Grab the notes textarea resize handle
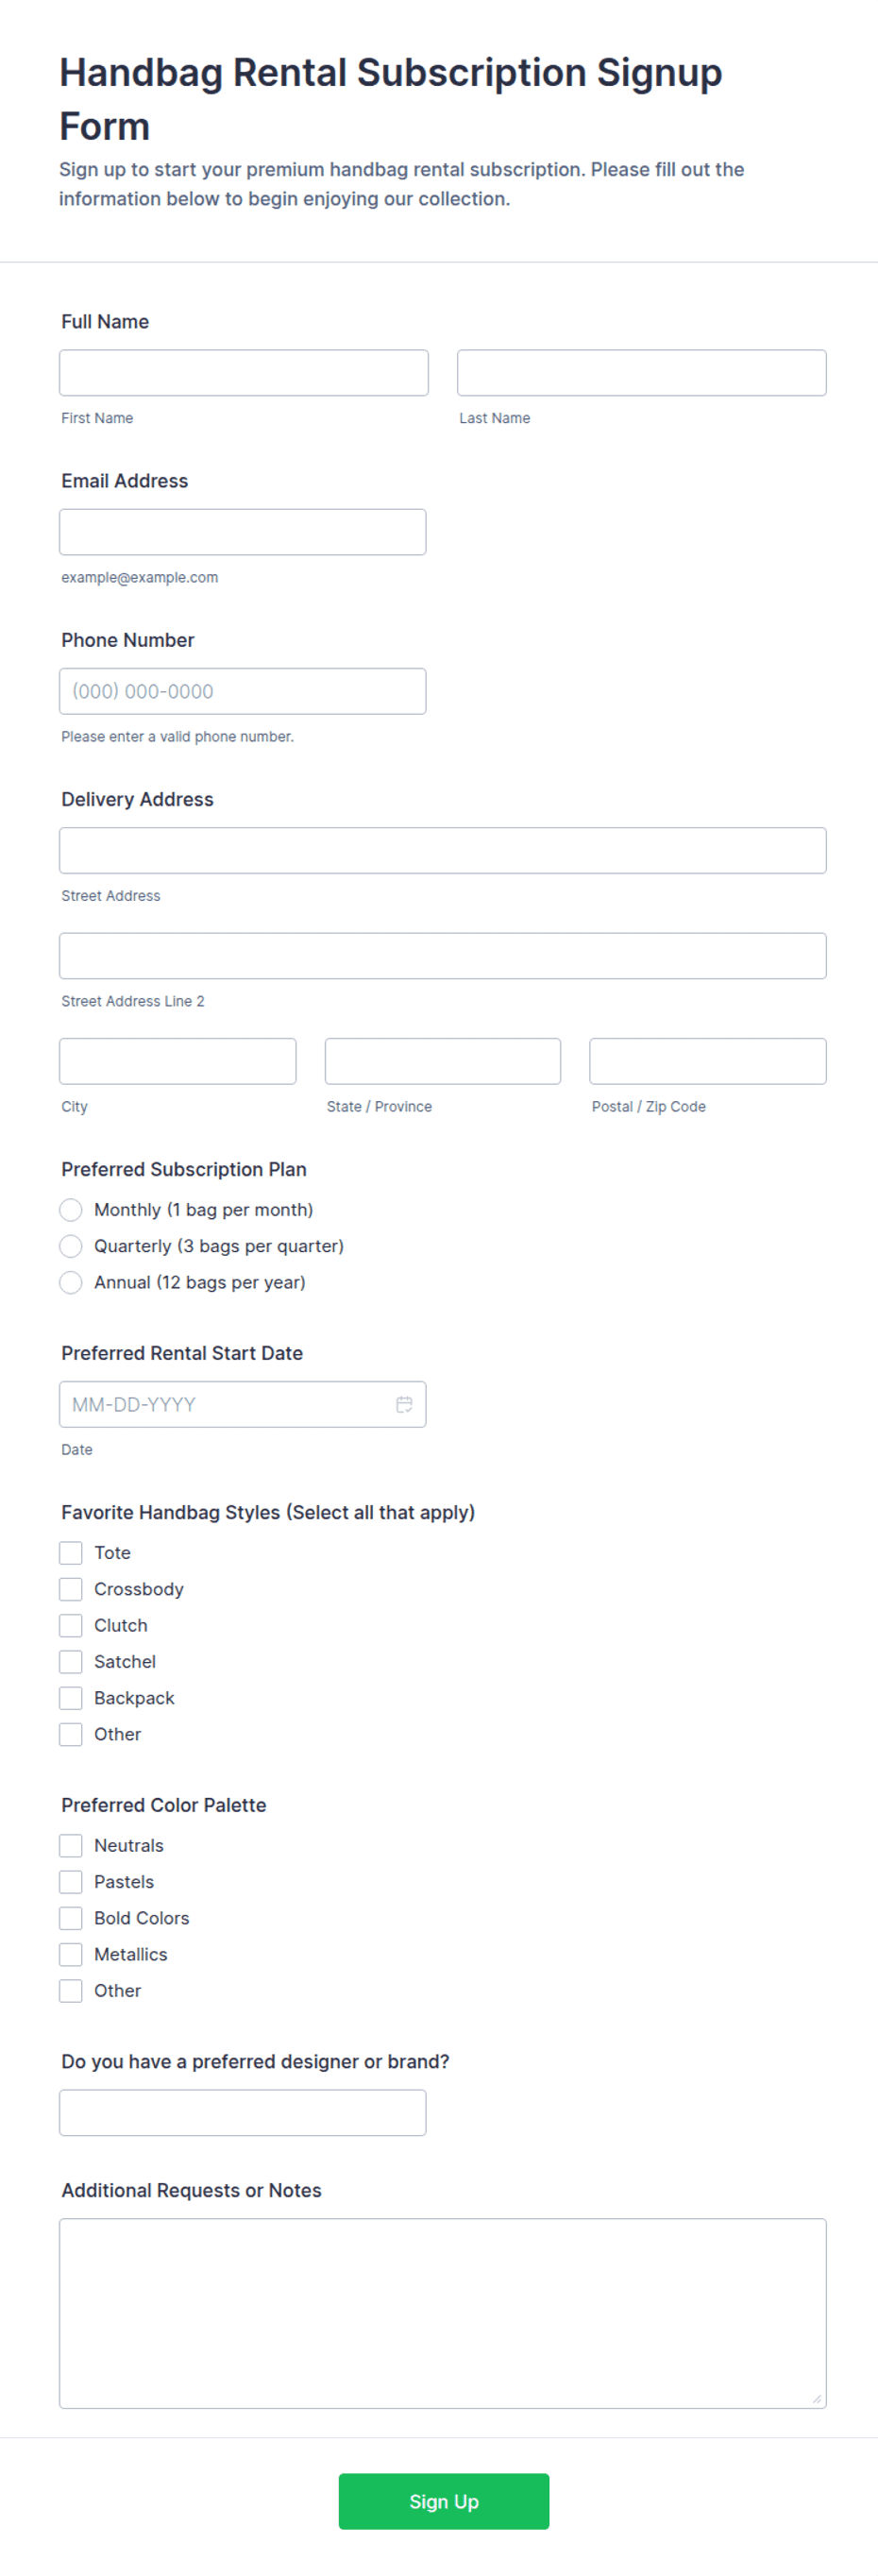This screenshot has height=2576, width=878. 816,2398
